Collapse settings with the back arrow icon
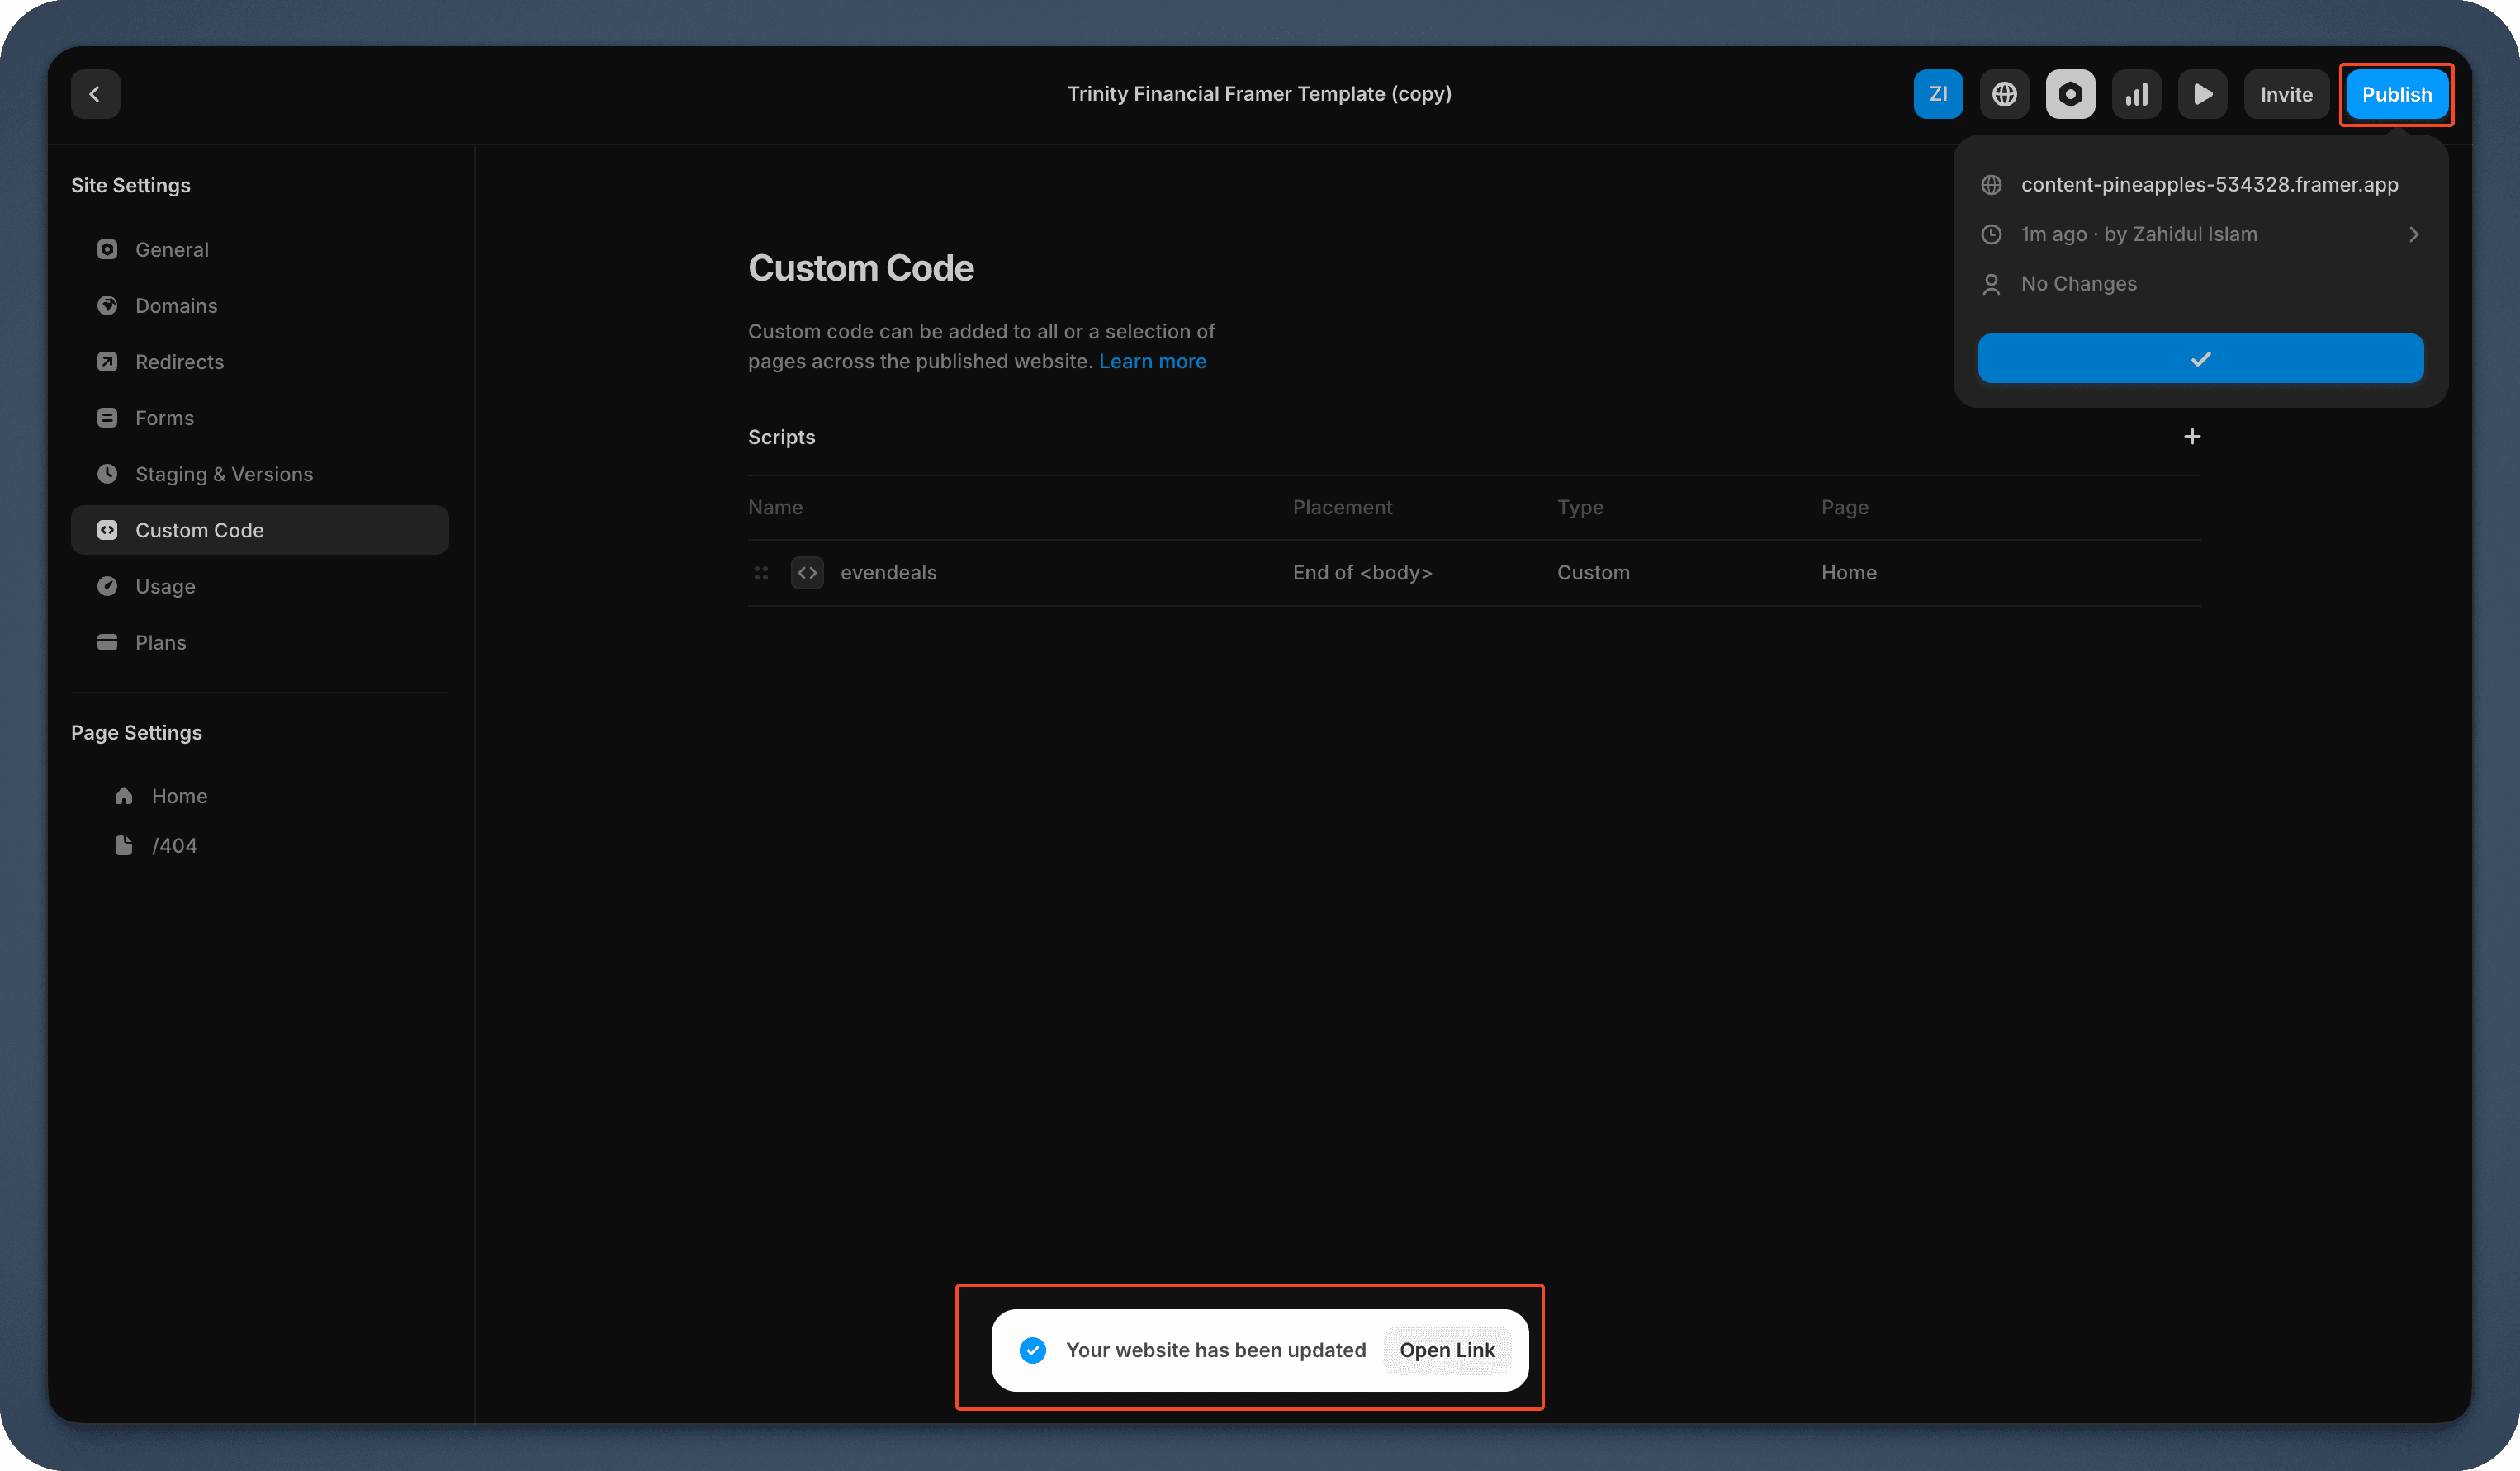 pos(95,93)
